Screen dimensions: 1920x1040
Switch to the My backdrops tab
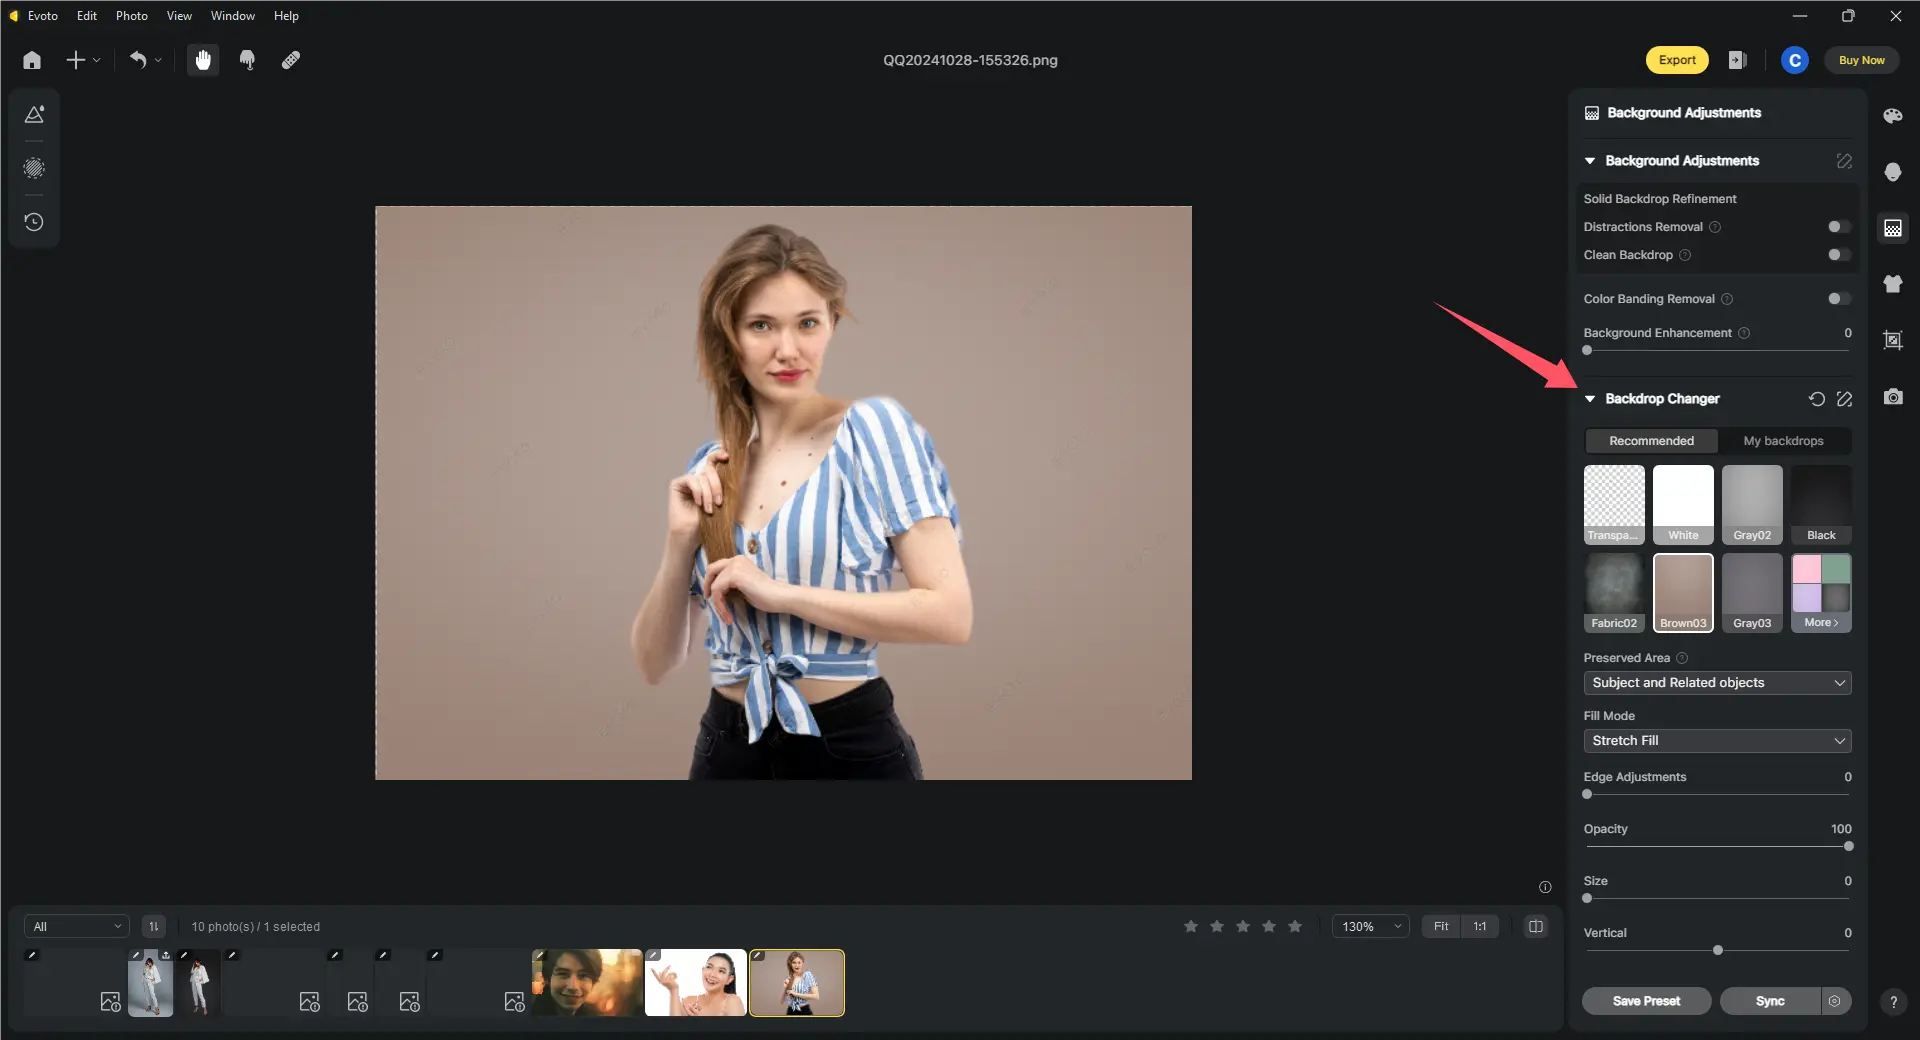(1784, 441)
